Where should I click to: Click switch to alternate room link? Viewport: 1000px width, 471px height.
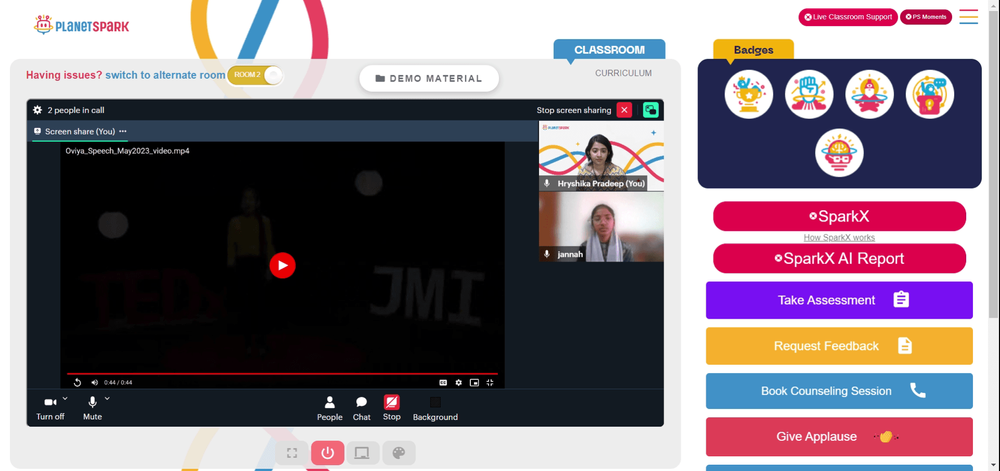coord(165,75)
